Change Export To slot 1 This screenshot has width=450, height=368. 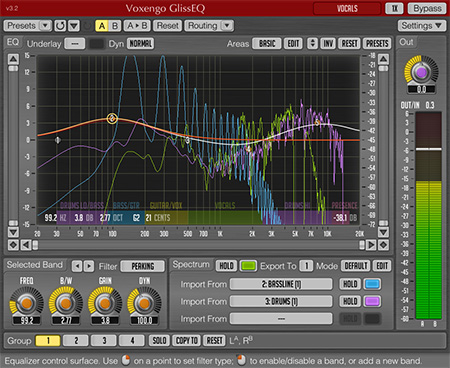[306, 266]
